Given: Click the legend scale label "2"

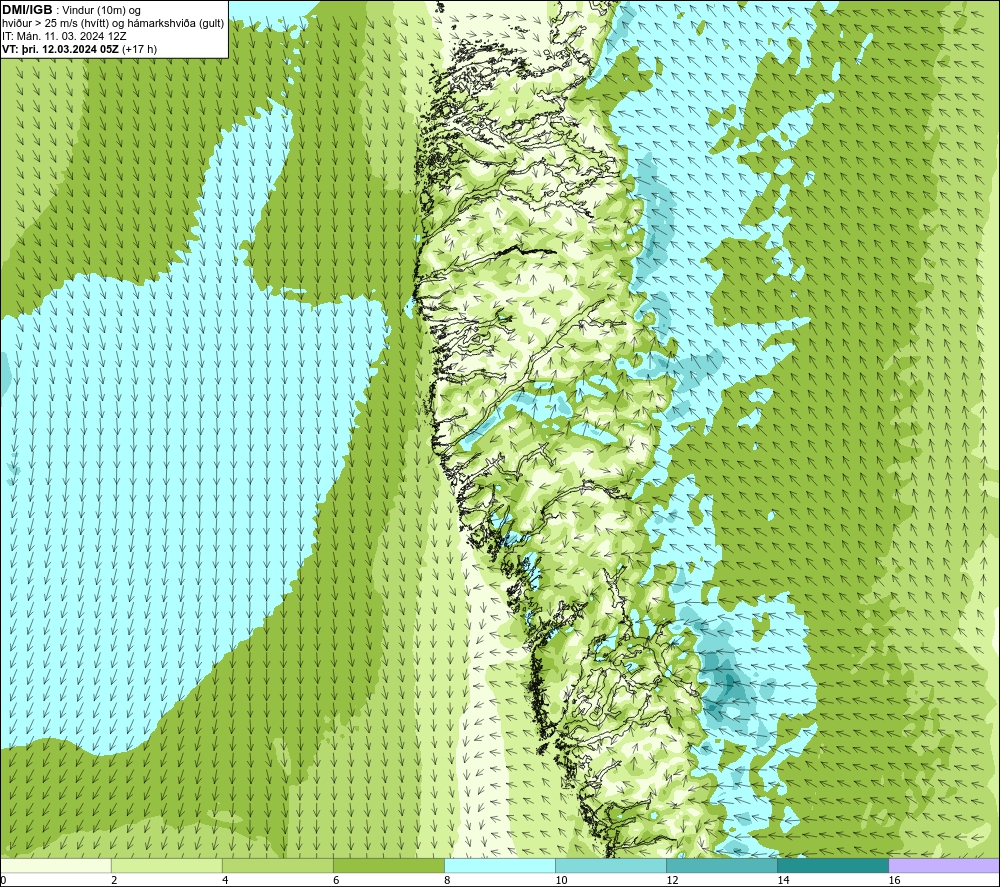Looking at the screenshot, I should click(x=114, y=881).
